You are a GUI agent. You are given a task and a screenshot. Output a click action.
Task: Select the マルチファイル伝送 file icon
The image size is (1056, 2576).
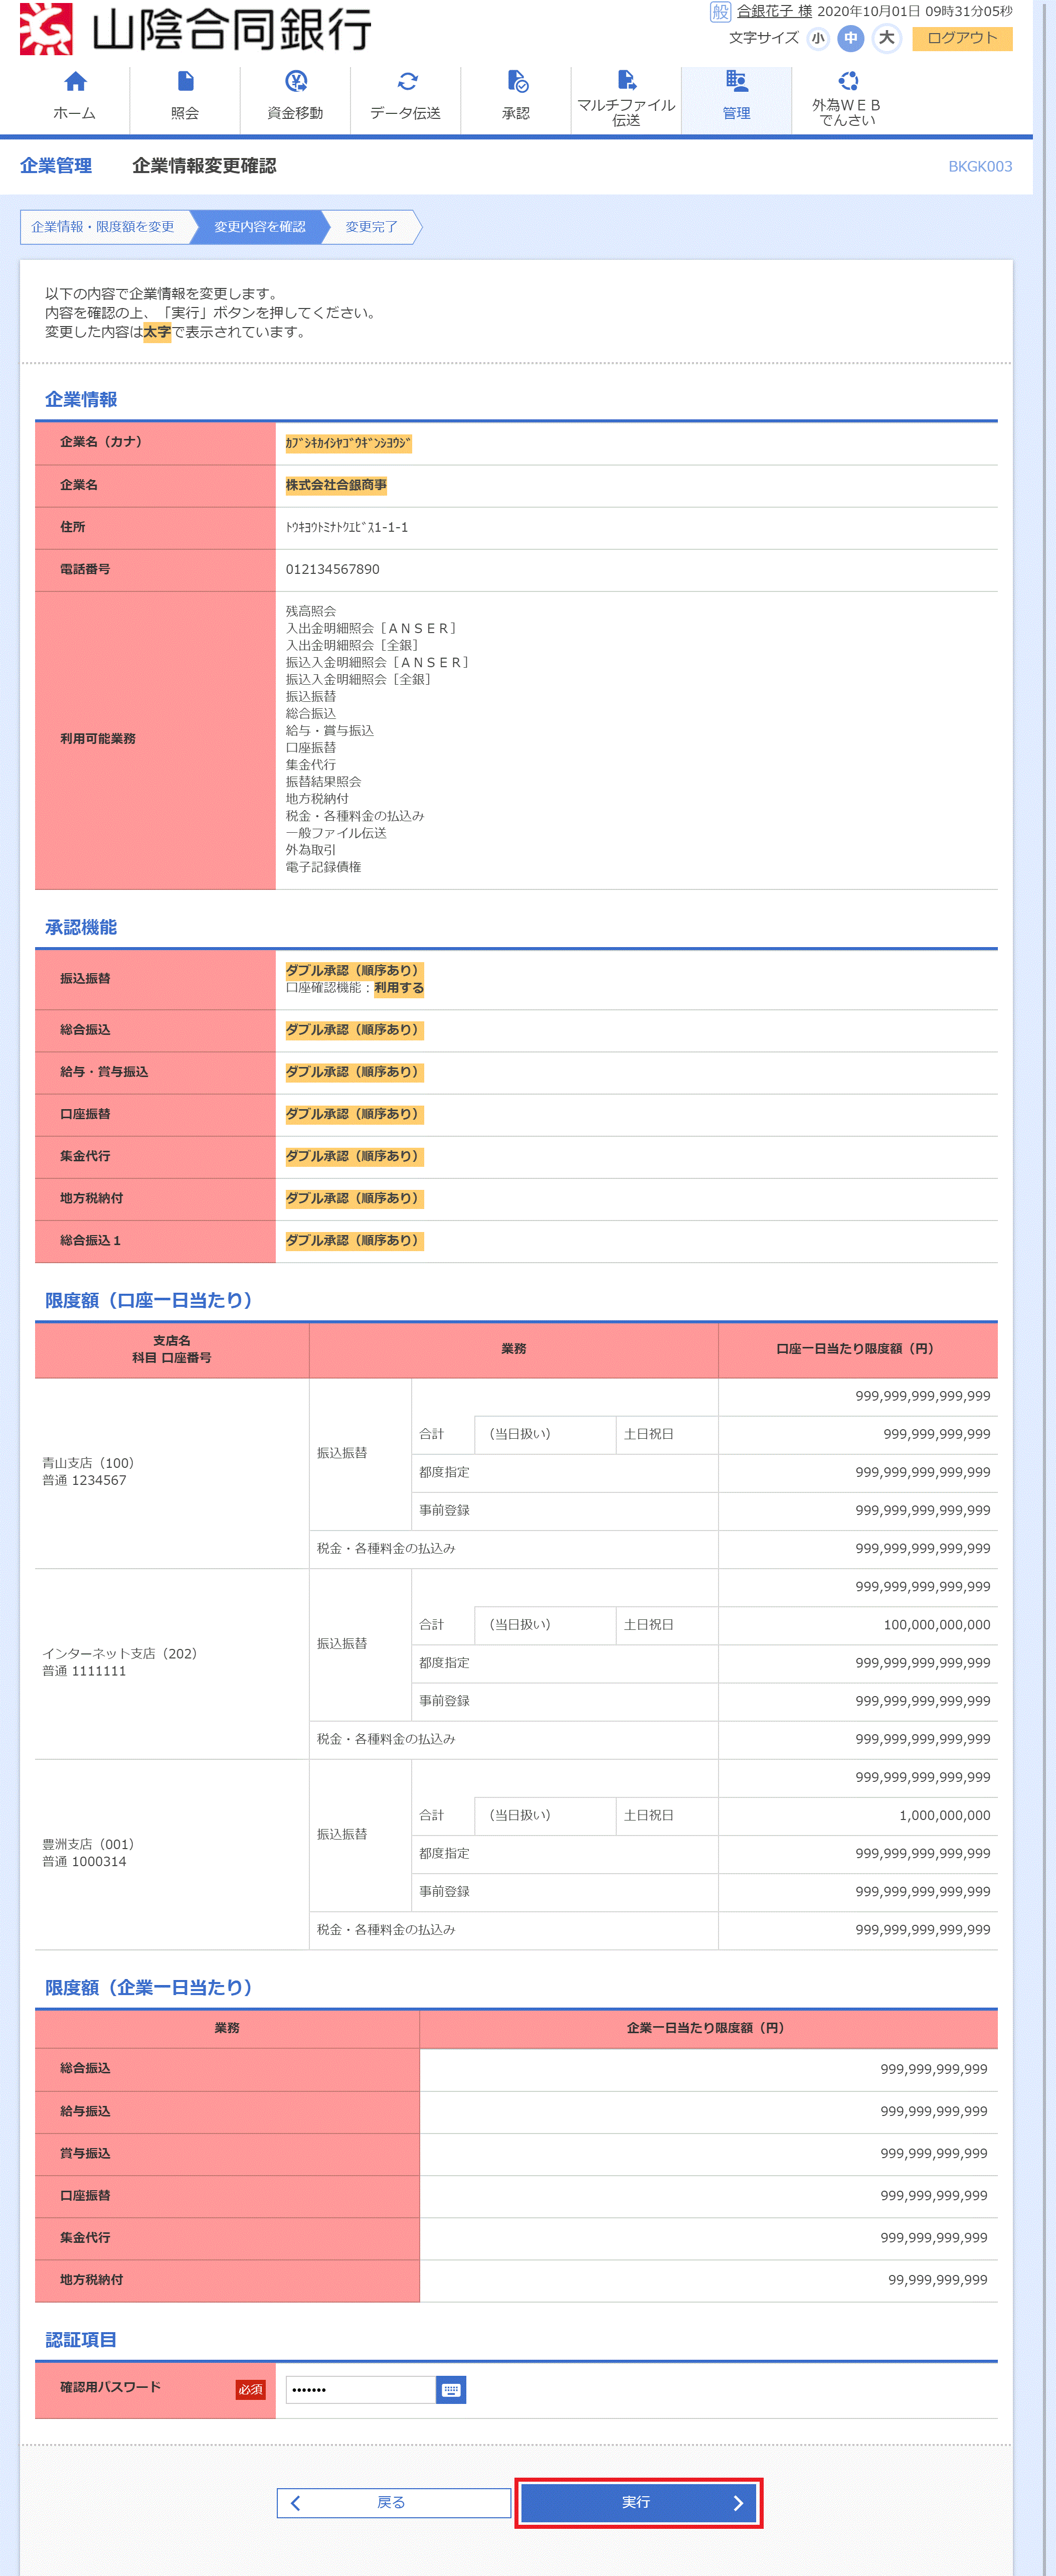coord(626,79)
